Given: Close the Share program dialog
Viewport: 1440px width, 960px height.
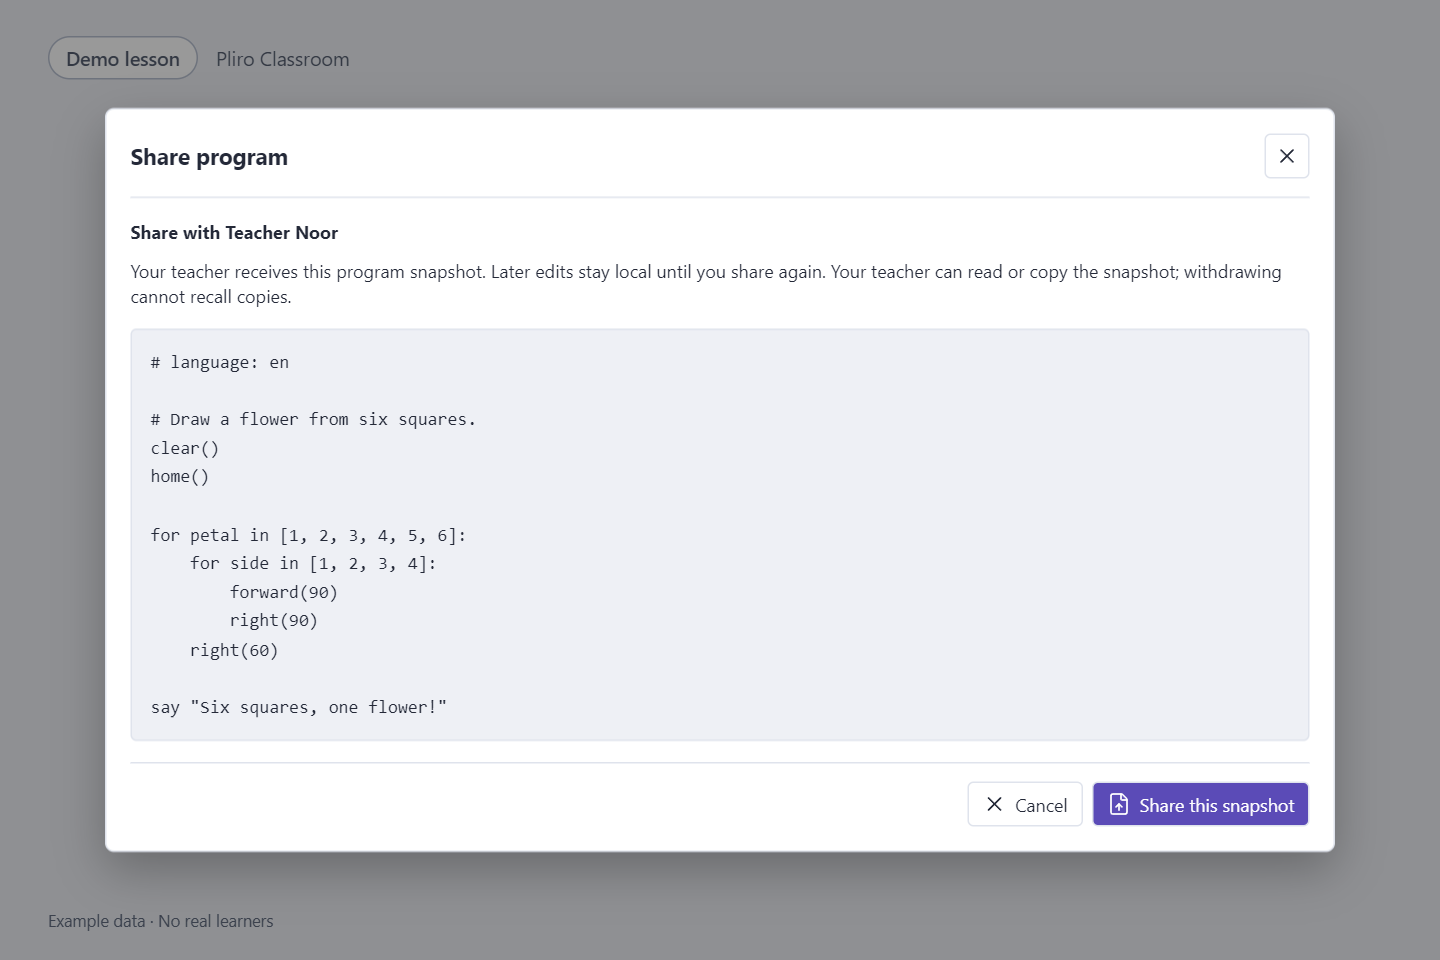Looking at the screenshot, I should point(1286,156).
